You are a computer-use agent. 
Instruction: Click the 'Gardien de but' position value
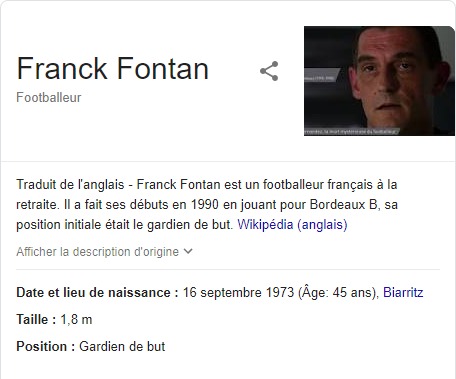coord(122,347)
